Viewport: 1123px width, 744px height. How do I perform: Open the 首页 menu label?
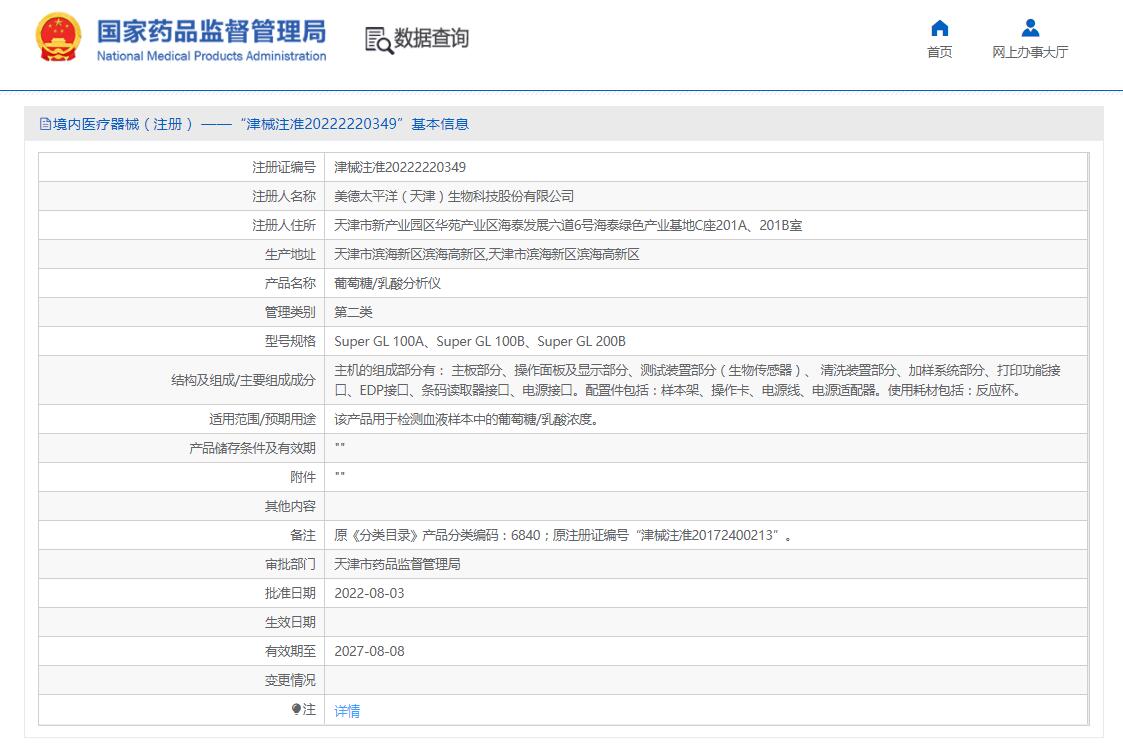(939, 53)
